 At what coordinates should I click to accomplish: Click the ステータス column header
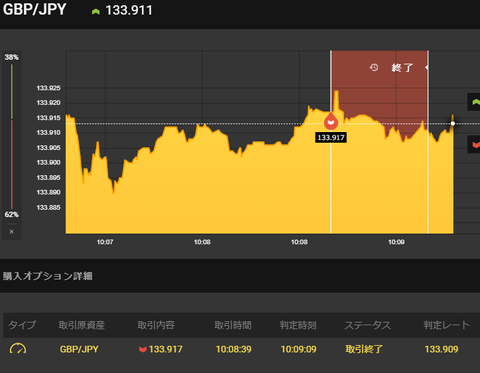coord(368,325)
